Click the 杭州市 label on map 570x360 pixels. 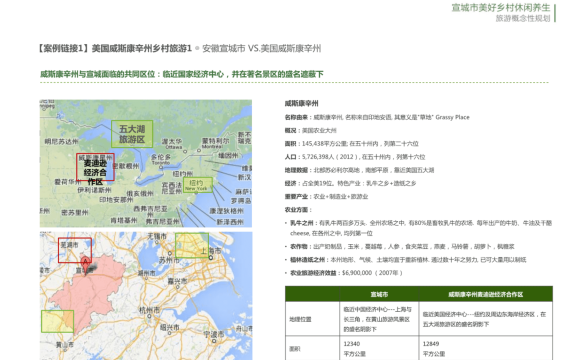point(149,310)
